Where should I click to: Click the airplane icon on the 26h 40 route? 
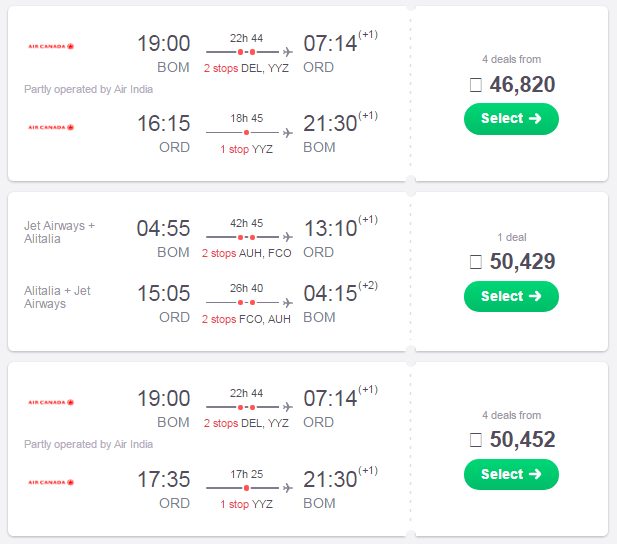click(x=288, y=303)
